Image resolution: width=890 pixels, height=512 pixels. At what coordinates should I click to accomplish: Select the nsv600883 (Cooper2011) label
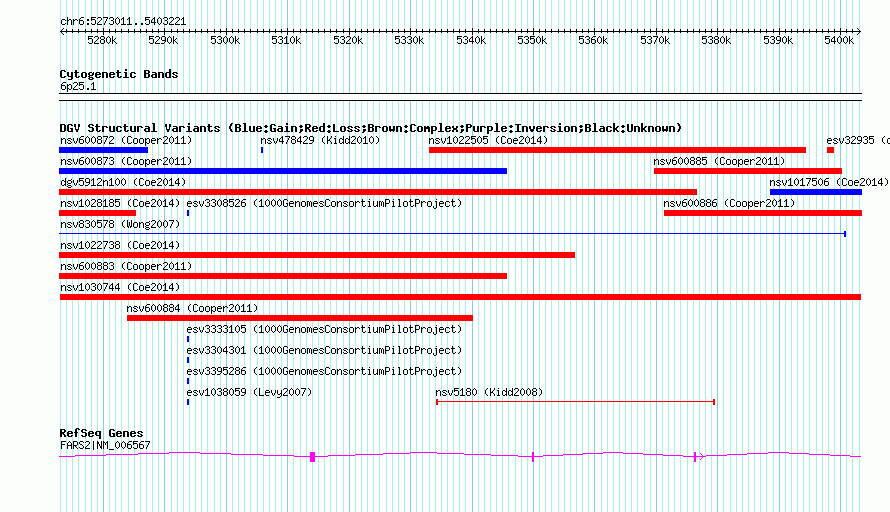point(126,266)
